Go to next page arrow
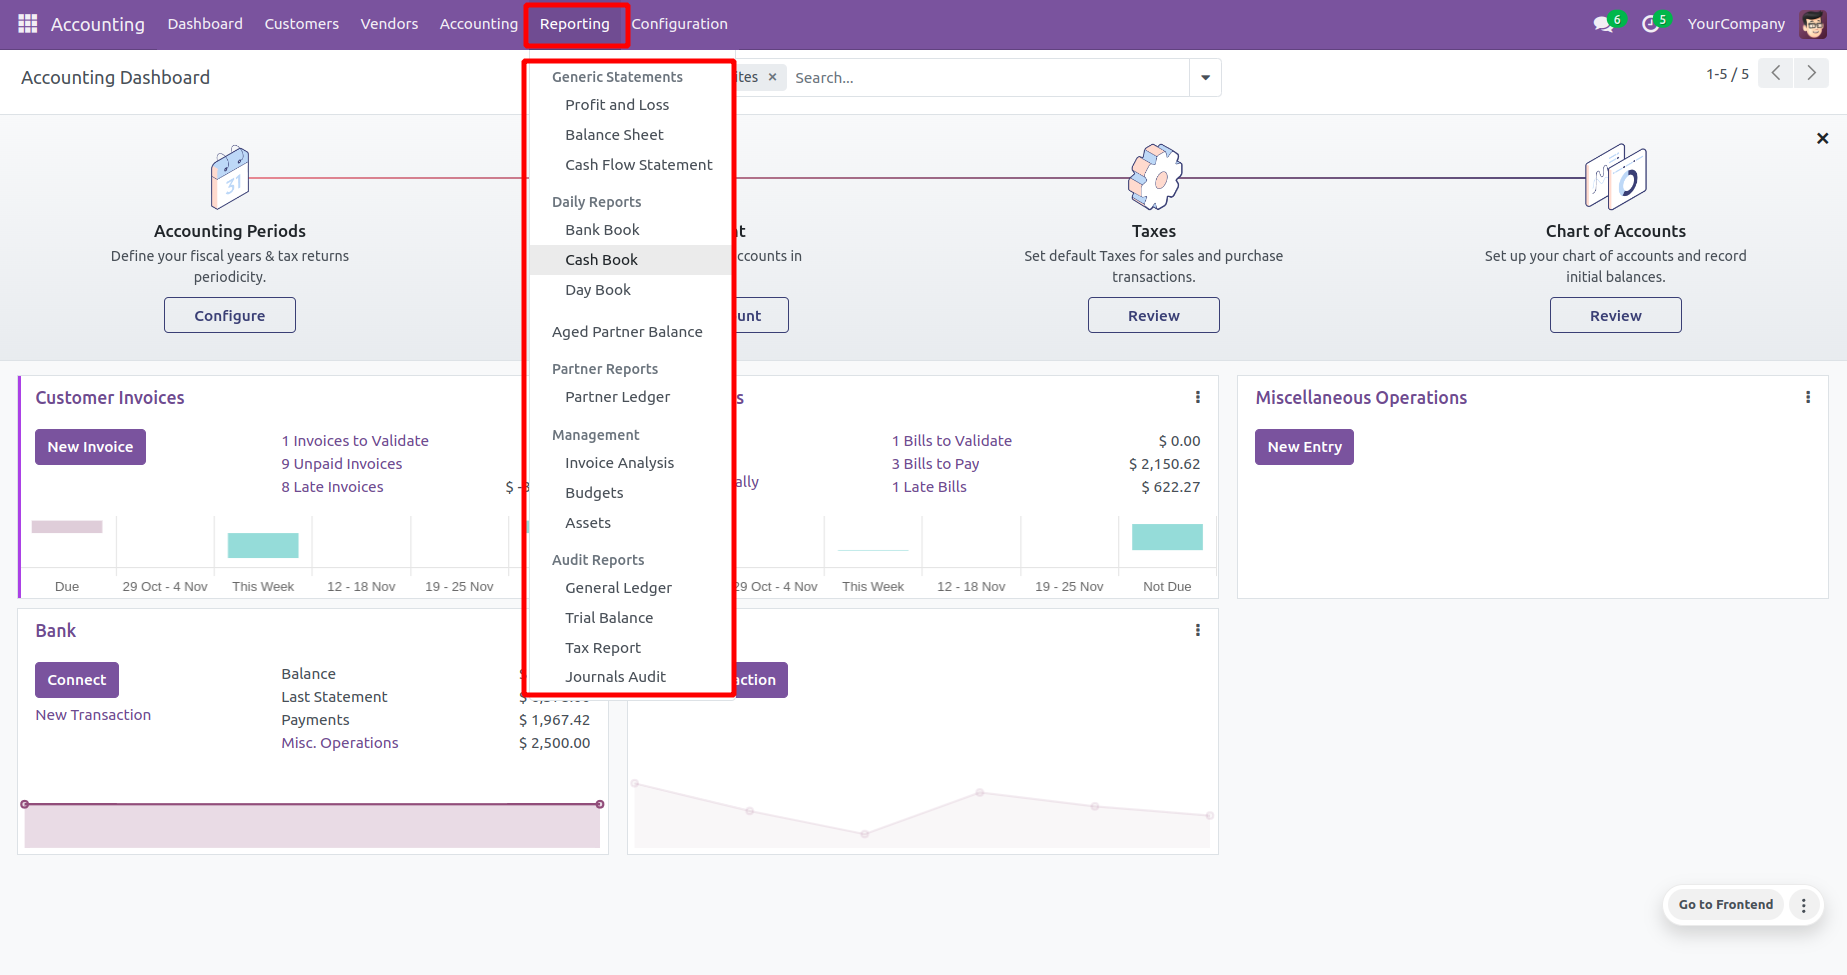Screen dimensions: 1847x975 pyautogui.click(x=1811, y=73)
